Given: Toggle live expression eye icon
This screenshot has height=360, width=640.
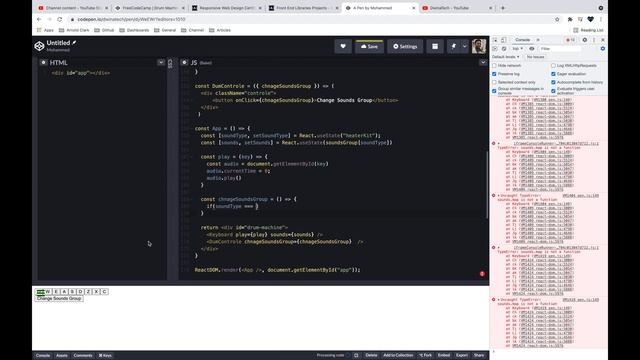Looking at the screenshot, I should [531, 49].
